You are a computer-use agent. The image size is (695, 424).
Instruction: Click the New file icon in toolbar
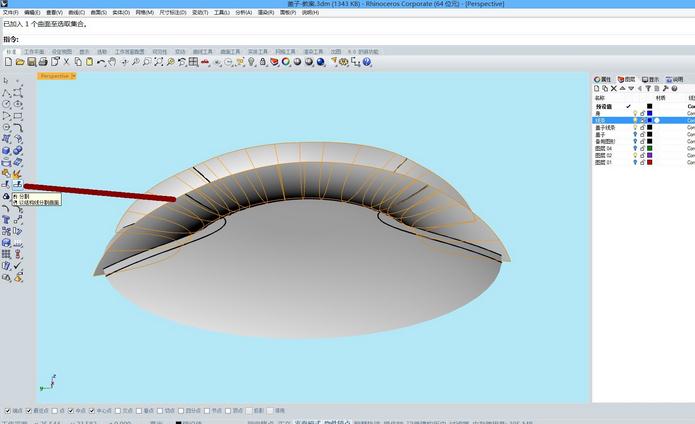[x=8, y=62]
